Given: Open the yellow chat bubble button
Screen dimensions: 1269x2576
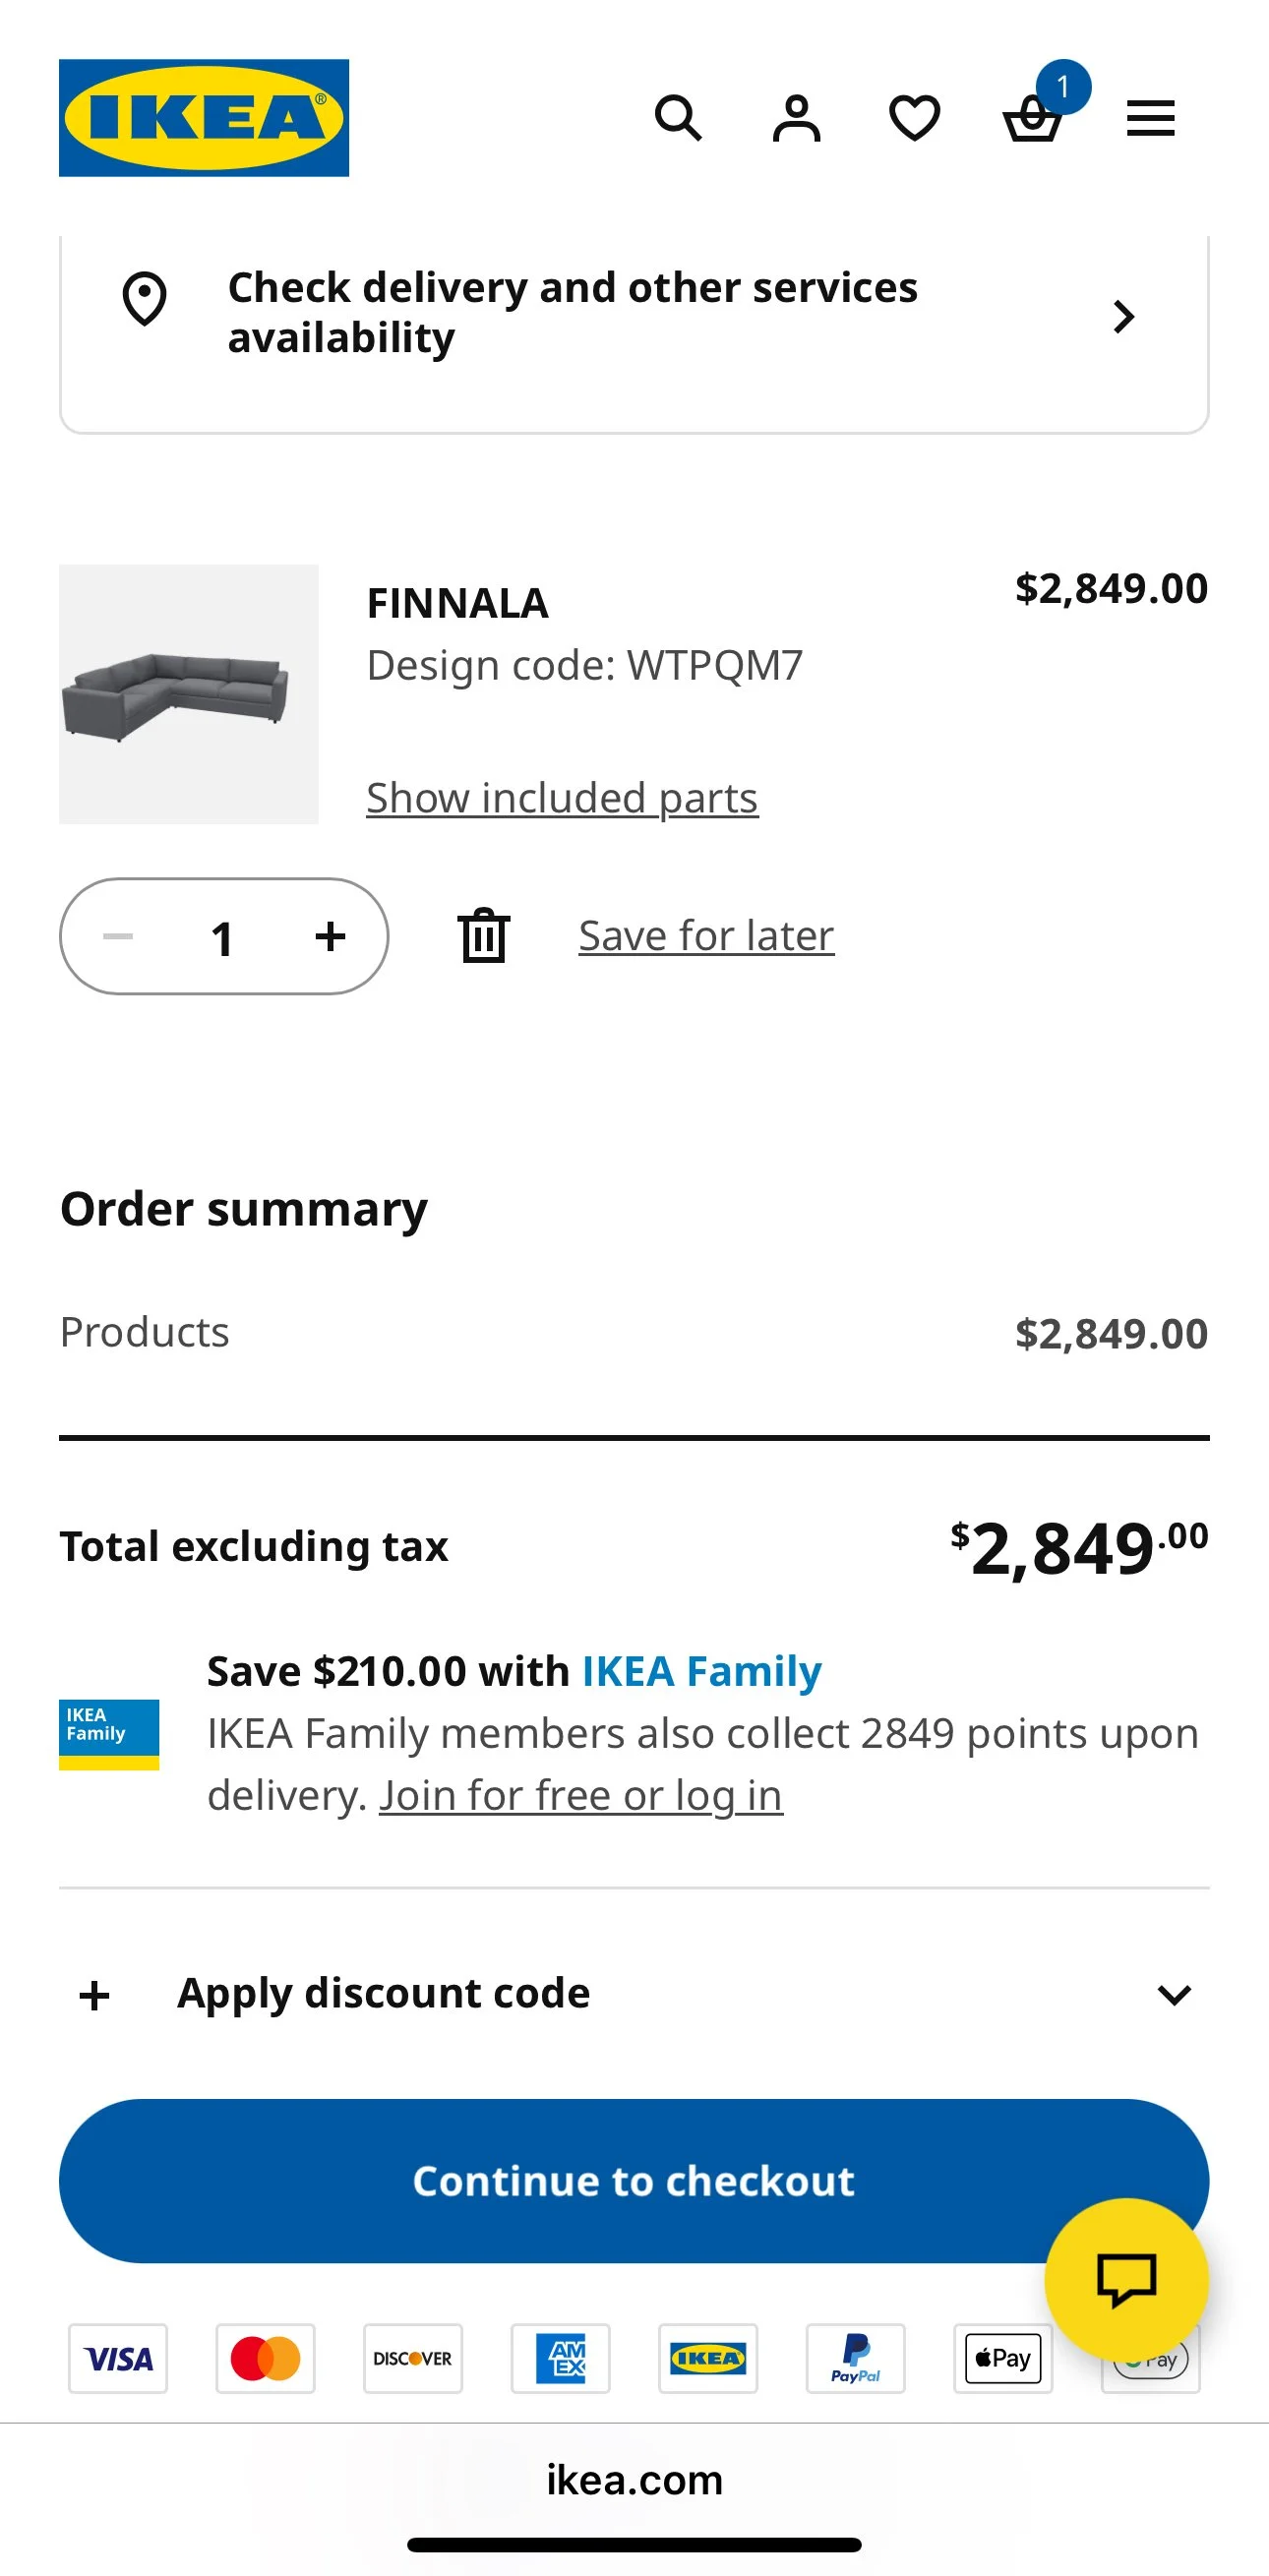Looking at the screenshot, I should tap(1126, 2280).
